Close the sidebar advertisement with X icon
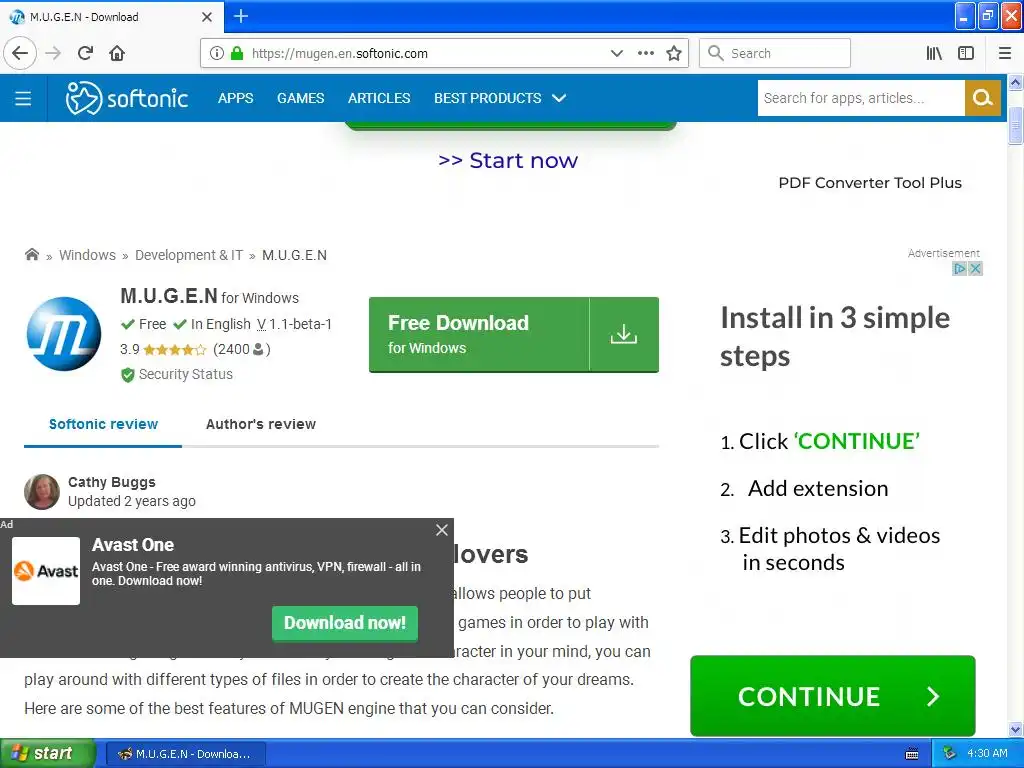Screen dimensions: 1024x768 [x=975, y=268]
